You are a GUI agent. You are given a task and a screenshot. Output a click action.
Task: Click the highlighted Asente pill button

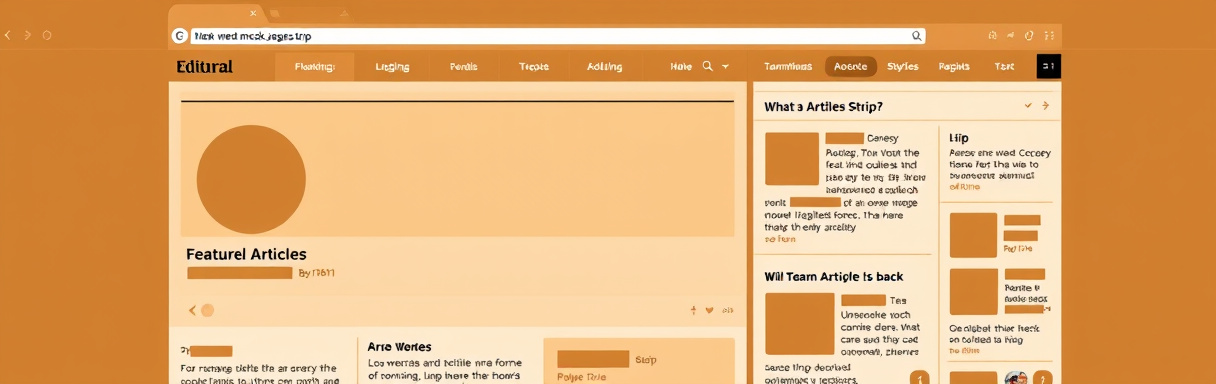pyautogui.click(x=851, y=67)
